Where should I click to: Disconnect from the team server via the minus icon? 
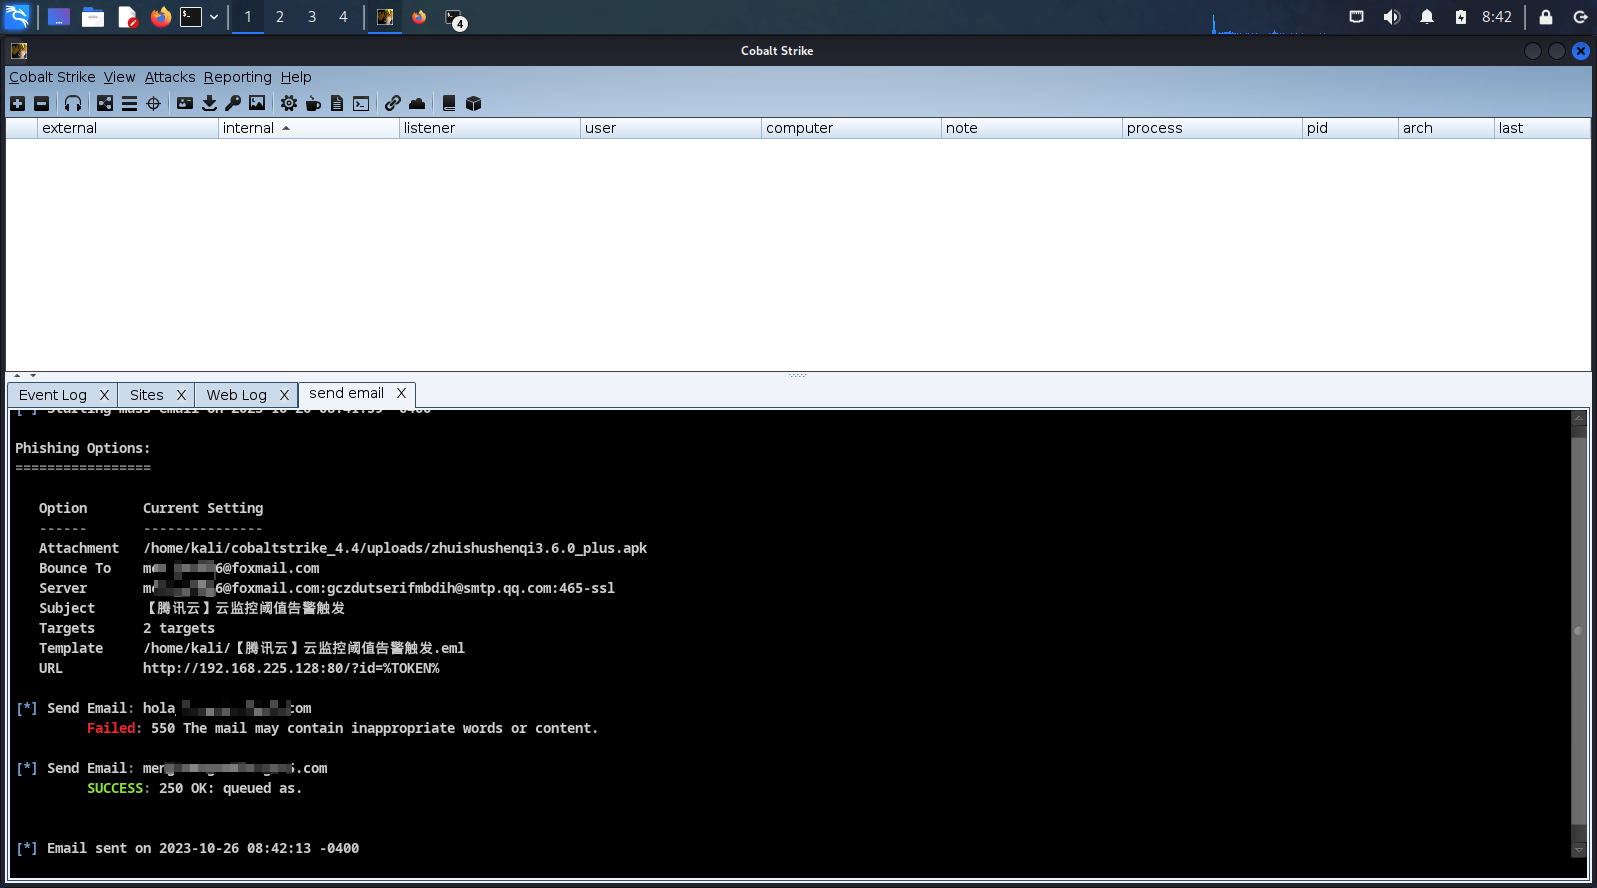(41, 103)
